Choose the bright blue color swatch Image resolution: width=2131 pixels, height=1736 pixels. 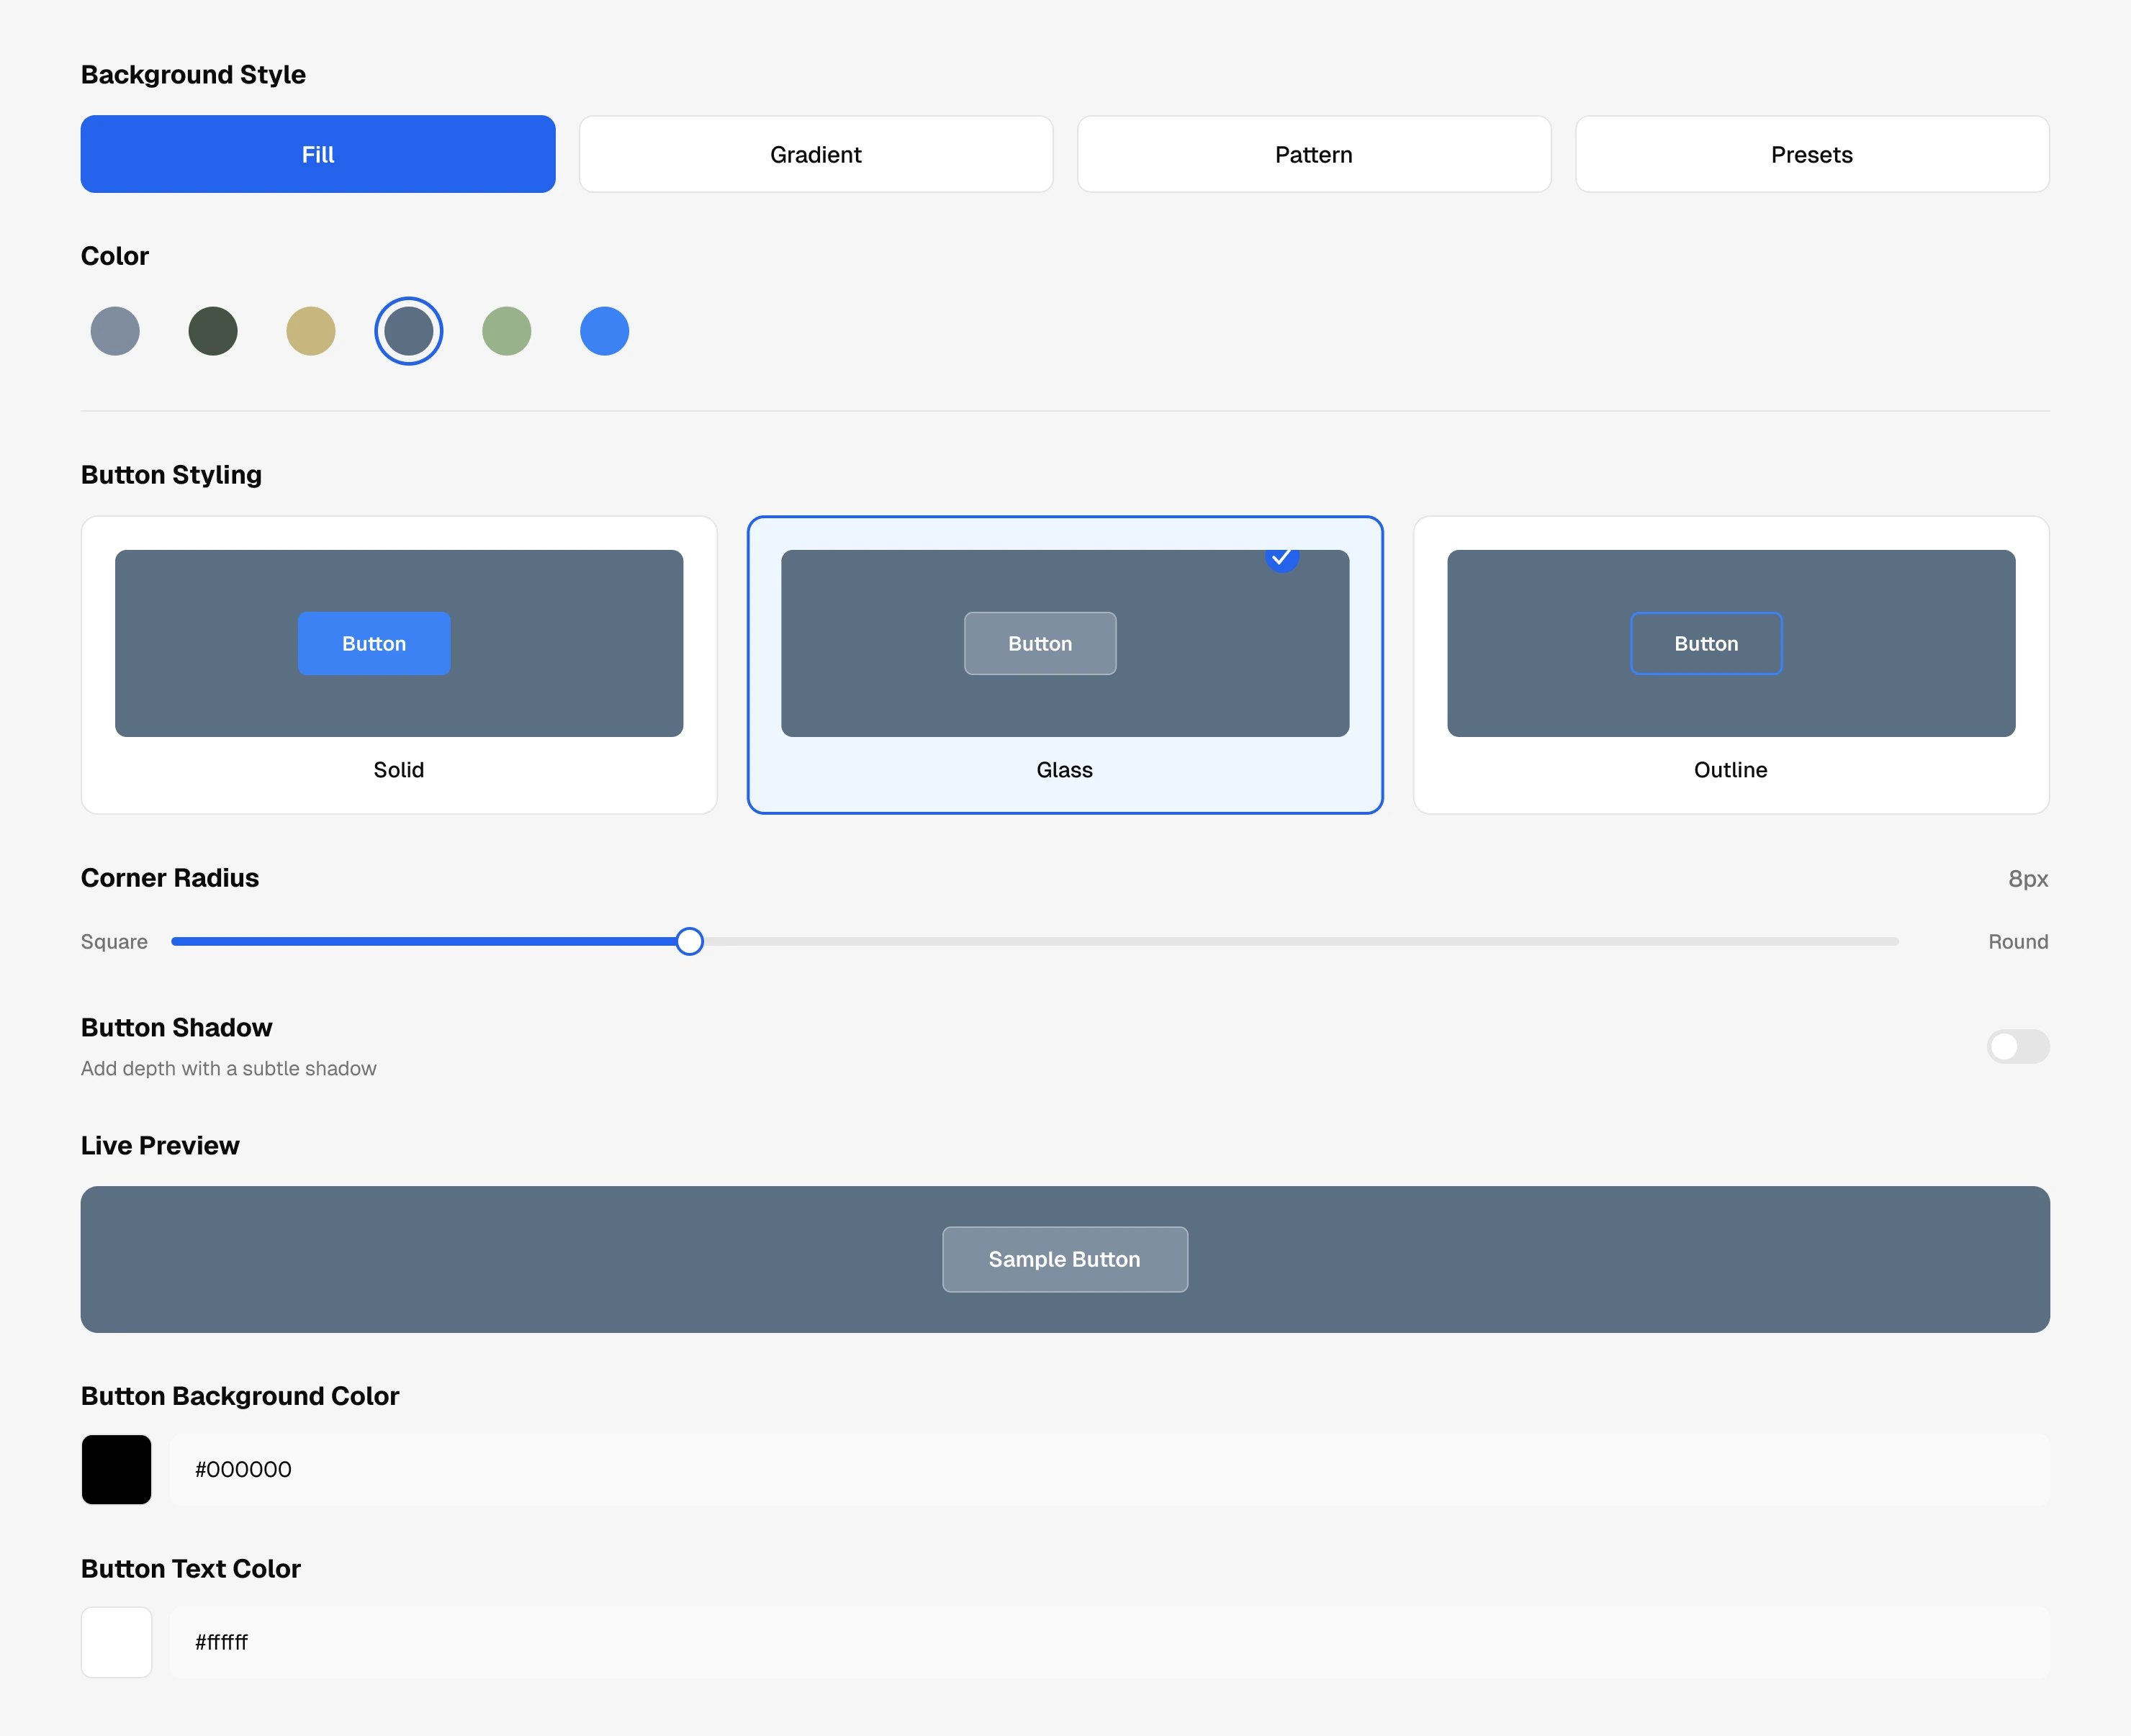(x=605, y=331)
